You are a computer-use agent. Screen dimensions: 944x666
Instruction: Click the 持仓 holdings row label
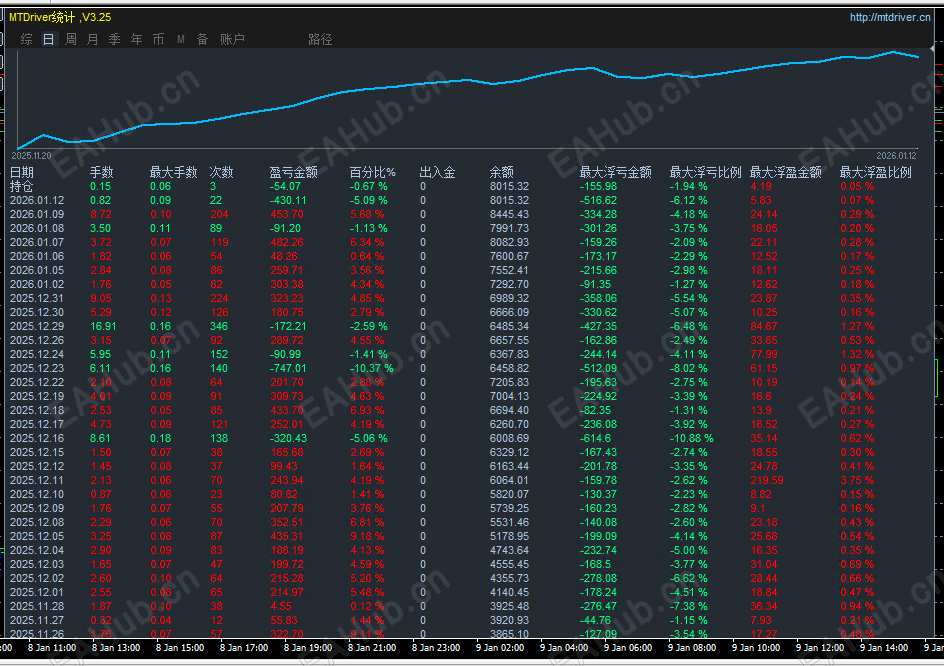22,186
